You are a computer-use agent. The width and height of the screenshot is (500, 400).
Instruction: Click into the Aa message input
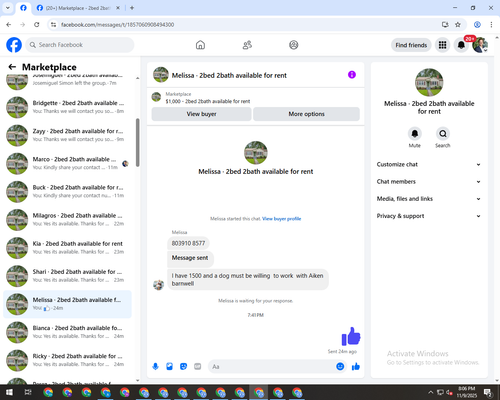tap(271, 367)
